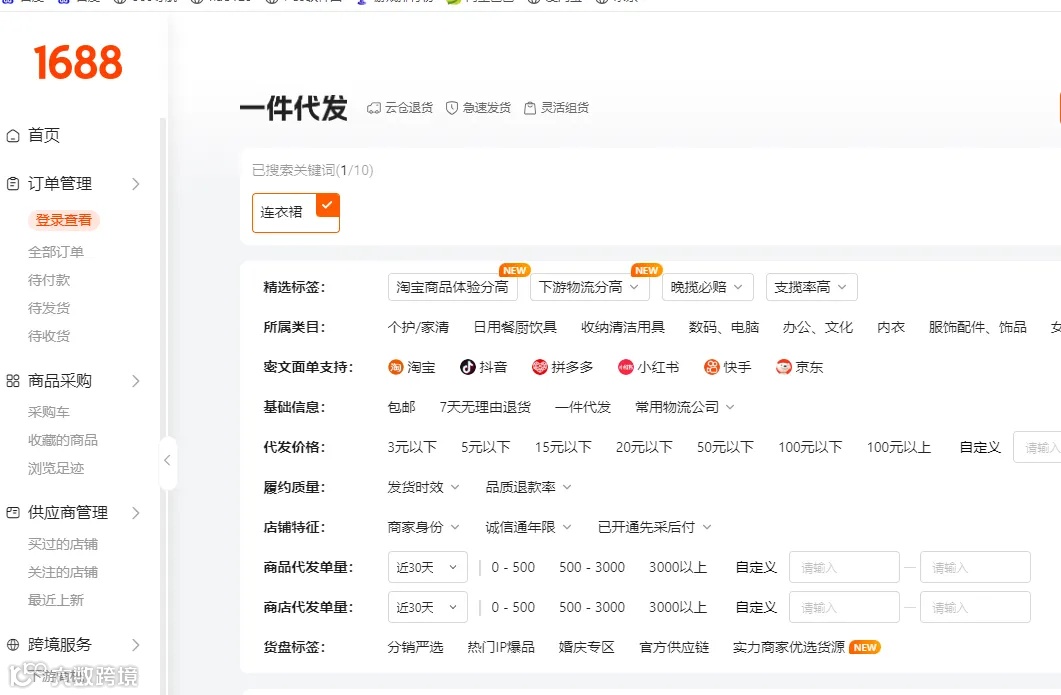Expand the 跨境服务 chevron
The image size is (1061, 695).
135,645
